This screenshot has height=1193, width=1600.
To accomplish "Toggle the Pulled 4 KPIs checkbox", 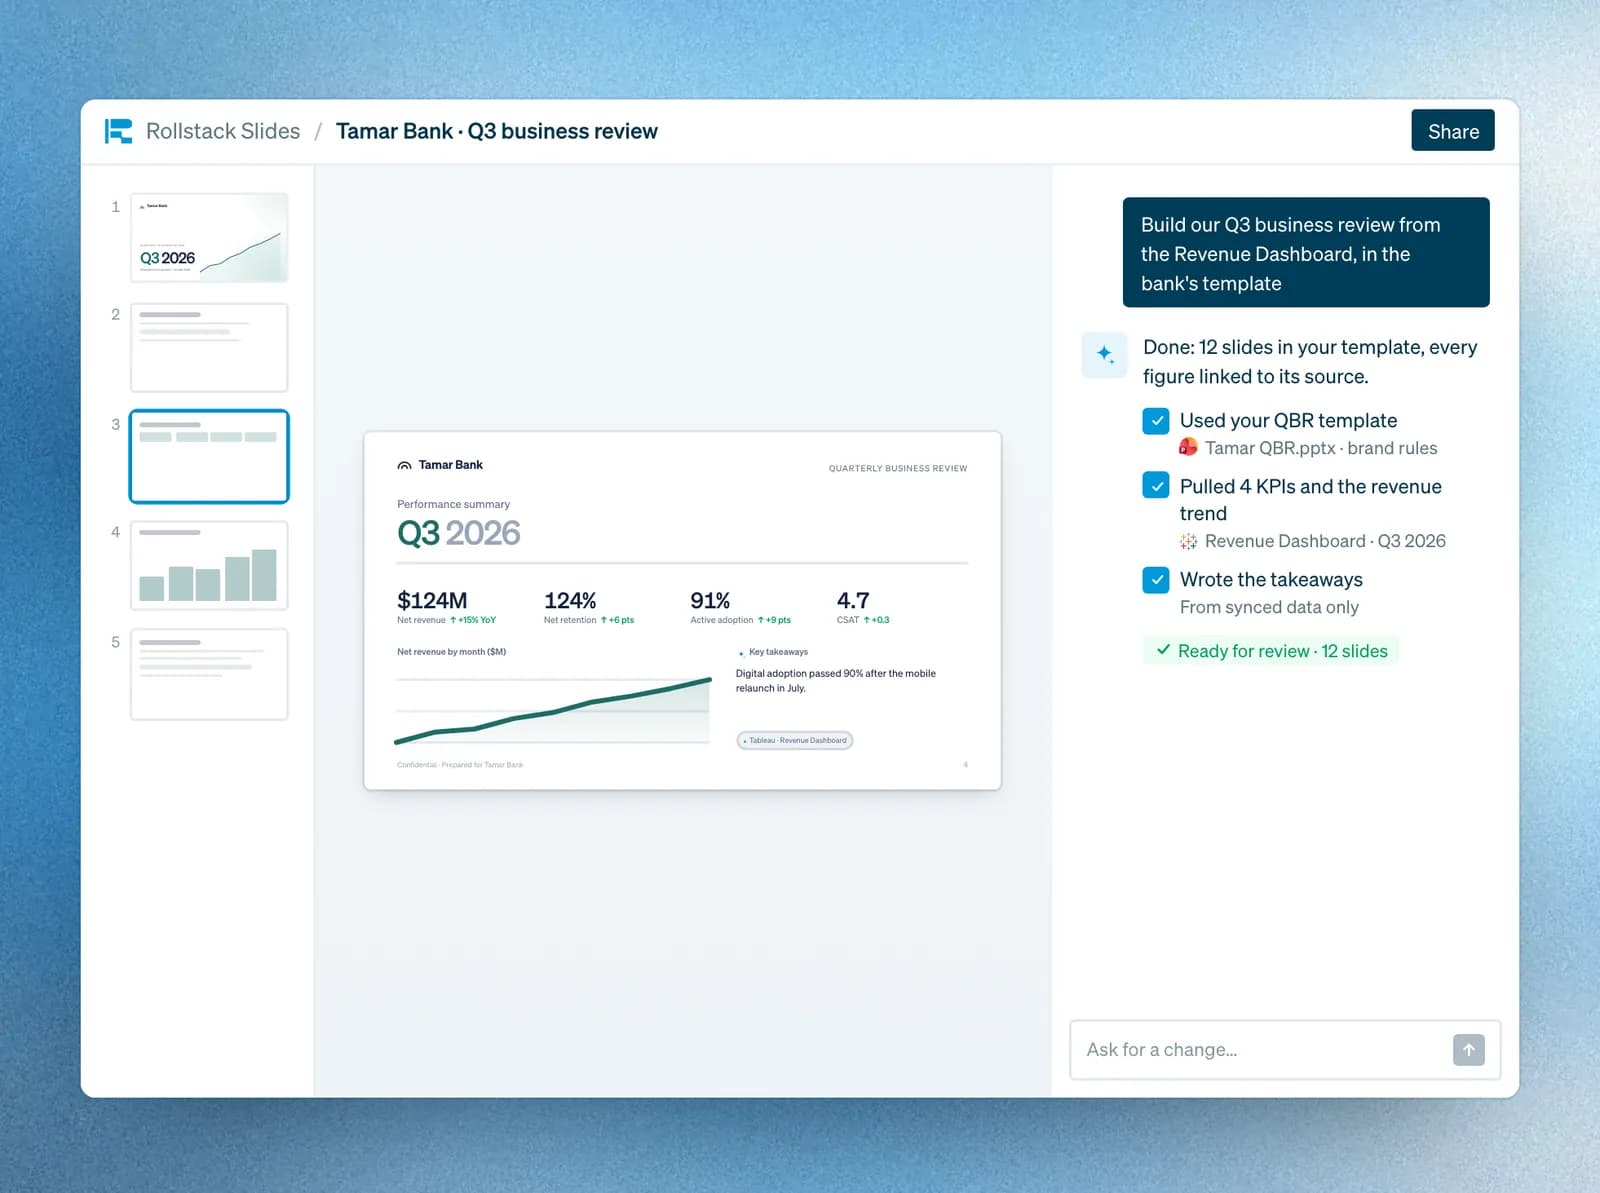I will pyautogui.click(x=1156, y=486).
